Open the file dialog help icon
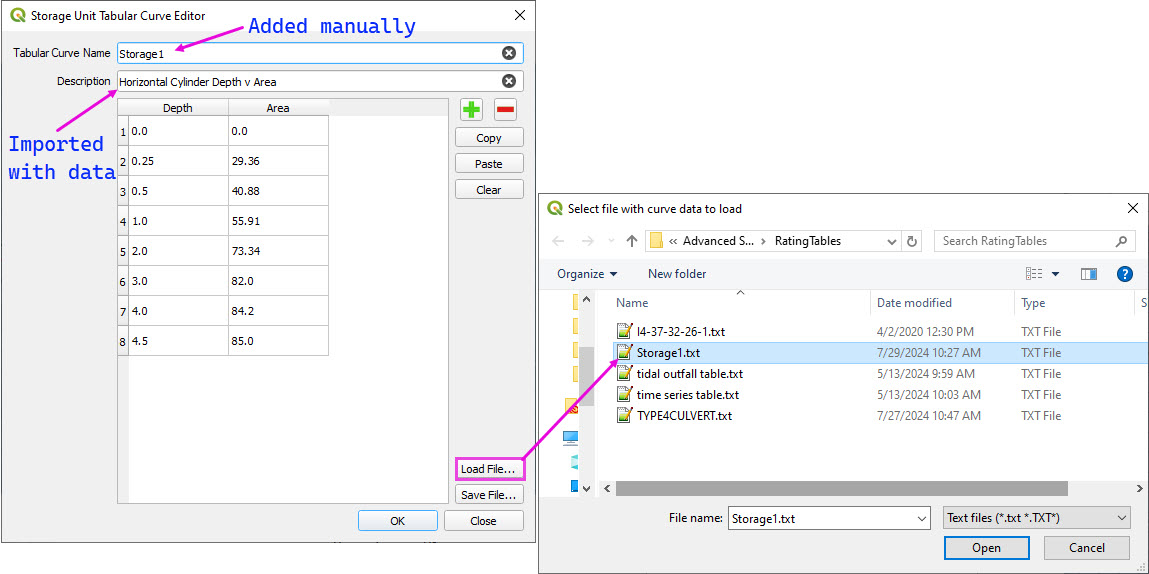1149x574 pixels. click(1124, 274)
